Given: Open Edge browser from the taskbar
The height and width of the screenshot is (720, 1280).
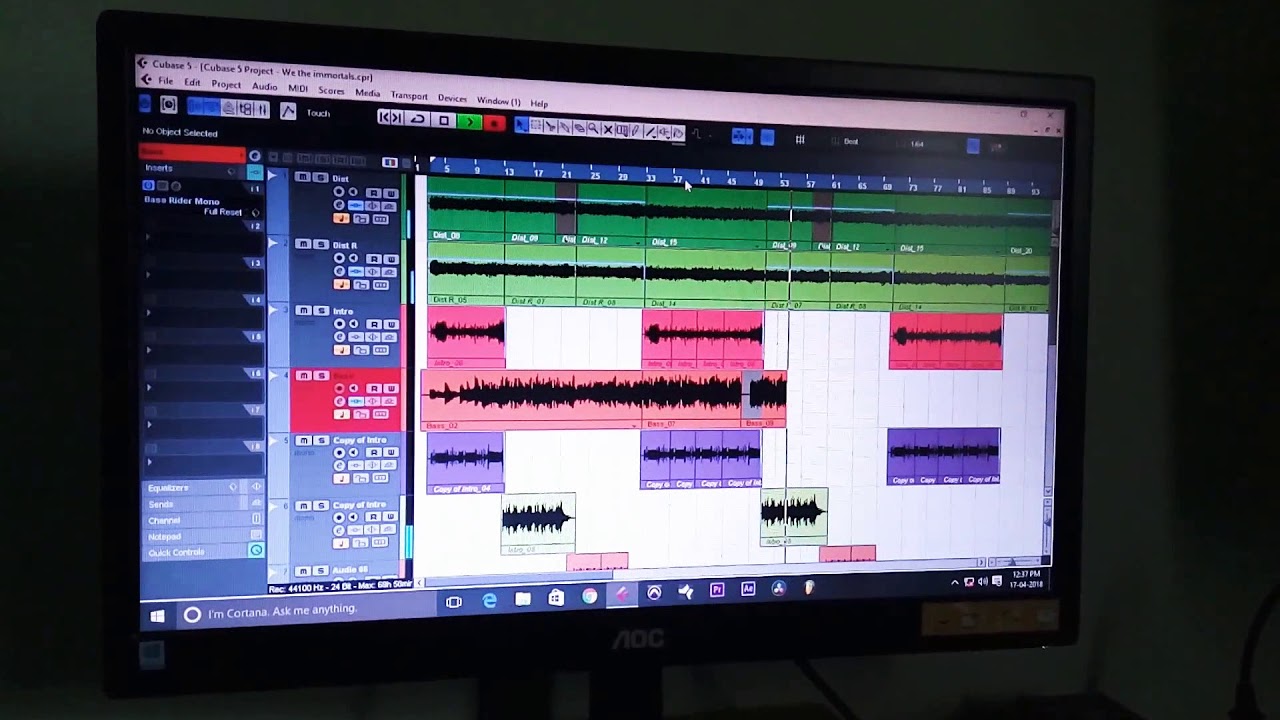Looking at the screenshot, I should pos(489,599).
